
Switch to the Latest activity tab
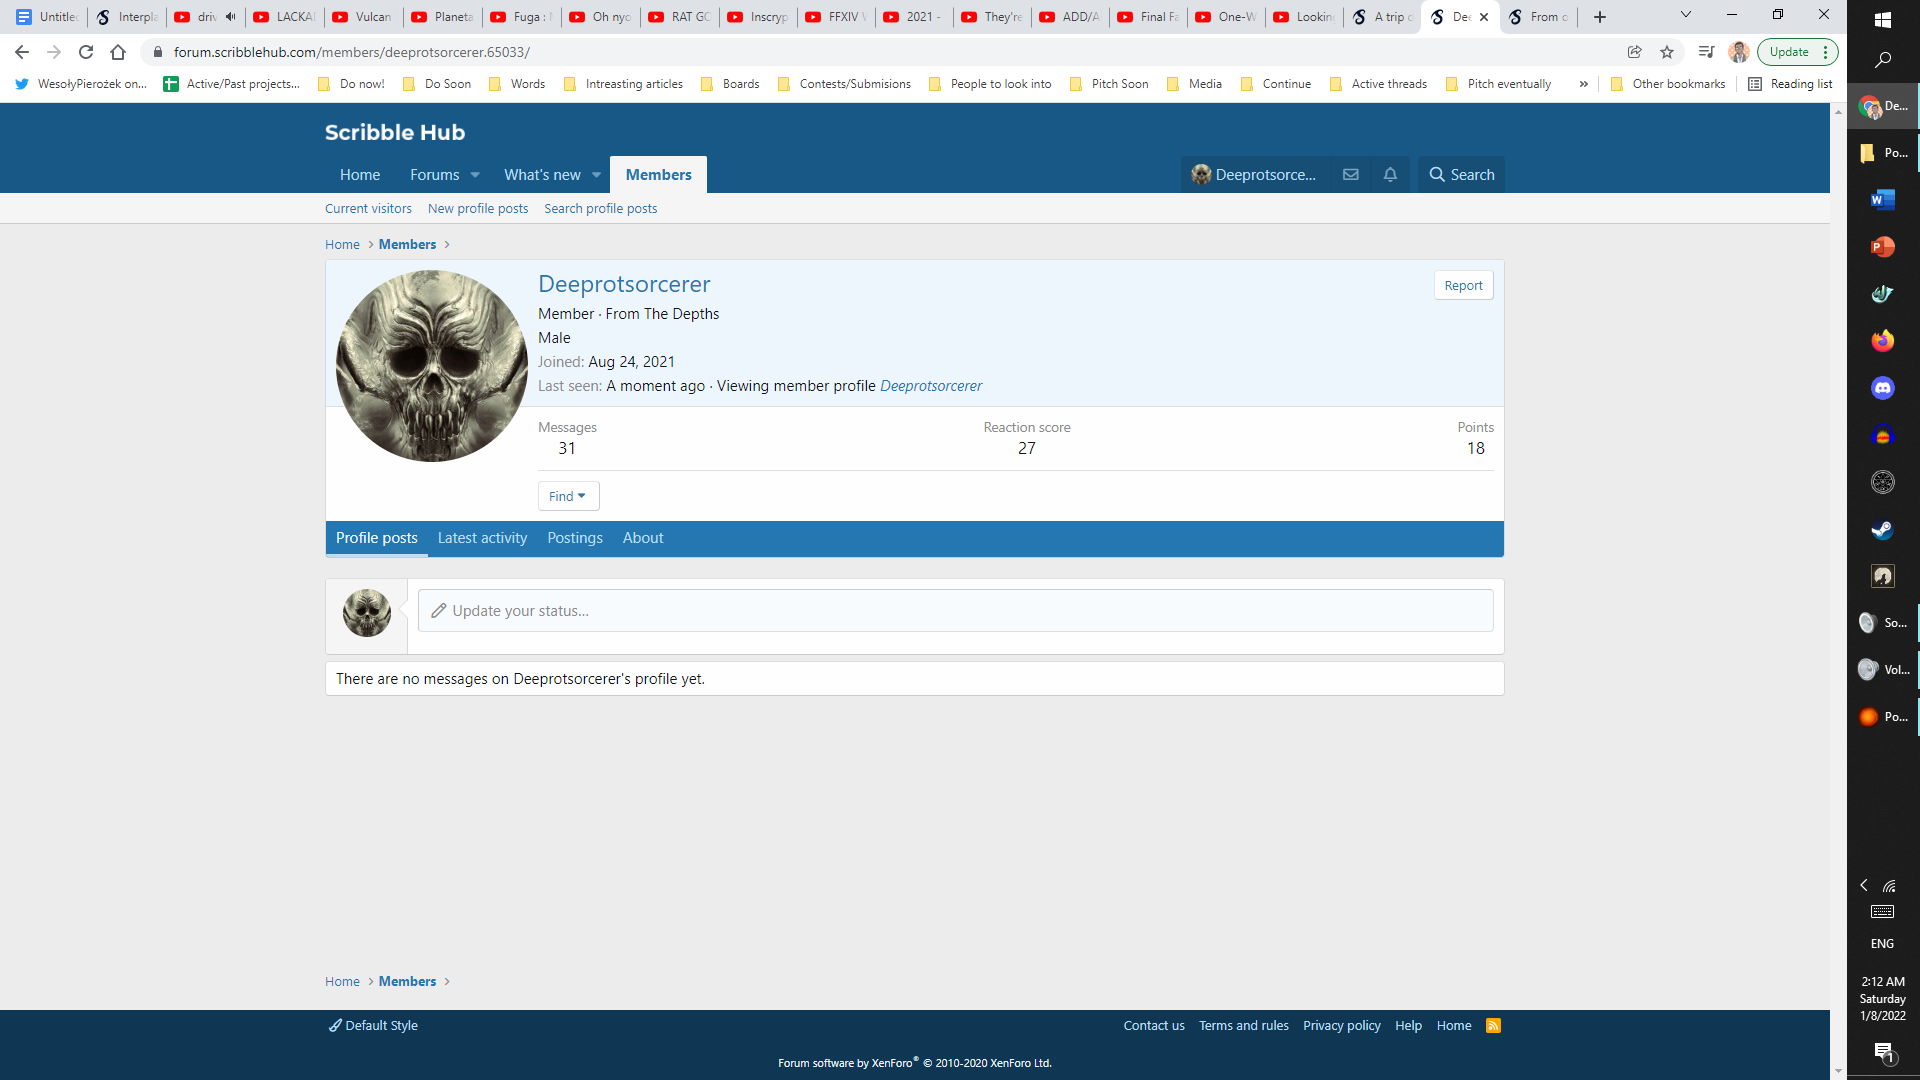[482, 538]
